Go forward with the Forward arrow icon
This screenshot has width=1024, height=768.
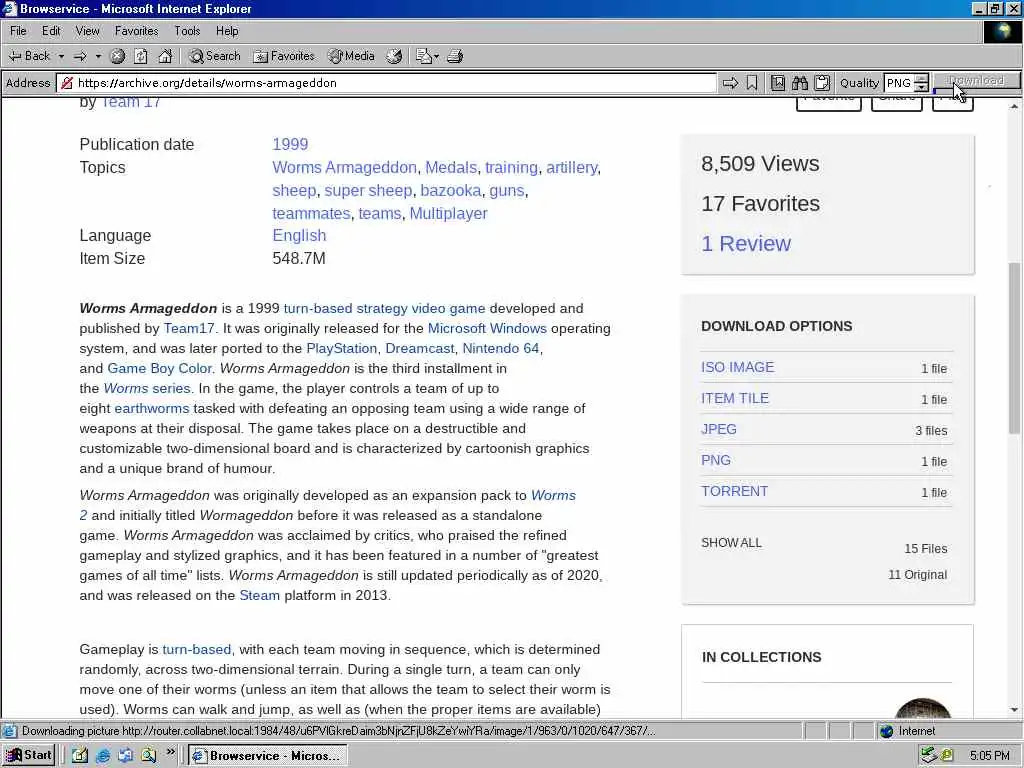81,57
